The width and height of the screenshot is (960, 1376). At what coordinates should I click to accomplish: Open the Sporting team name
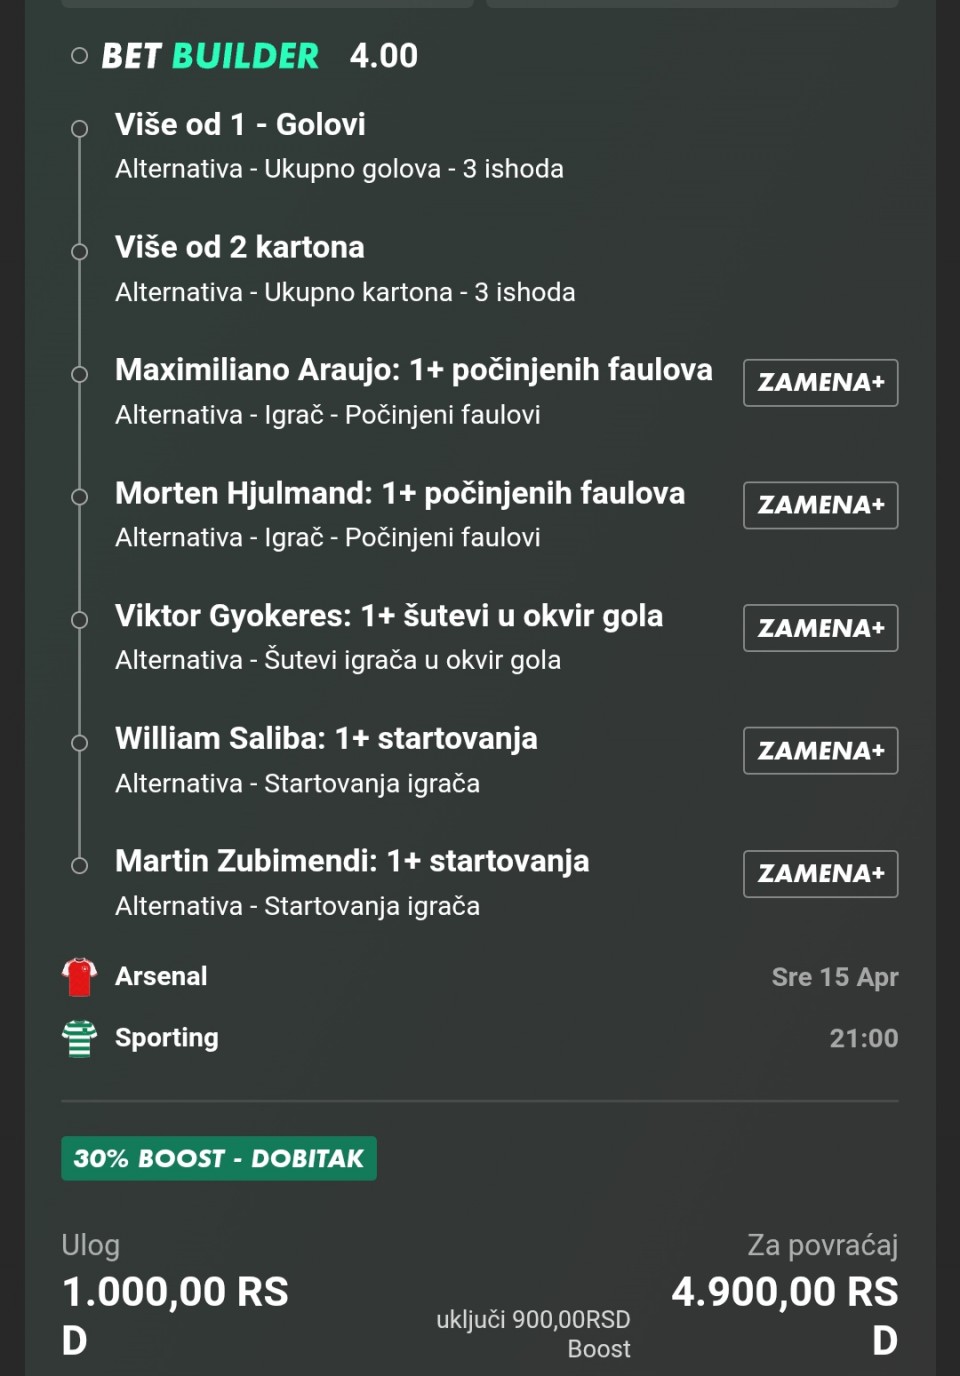click(166, 1038)
